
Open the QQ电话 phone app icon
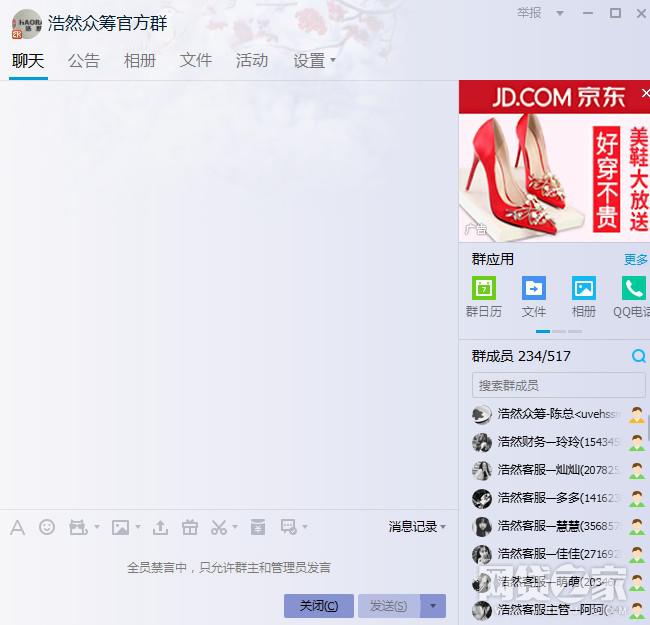coord(633,289)
